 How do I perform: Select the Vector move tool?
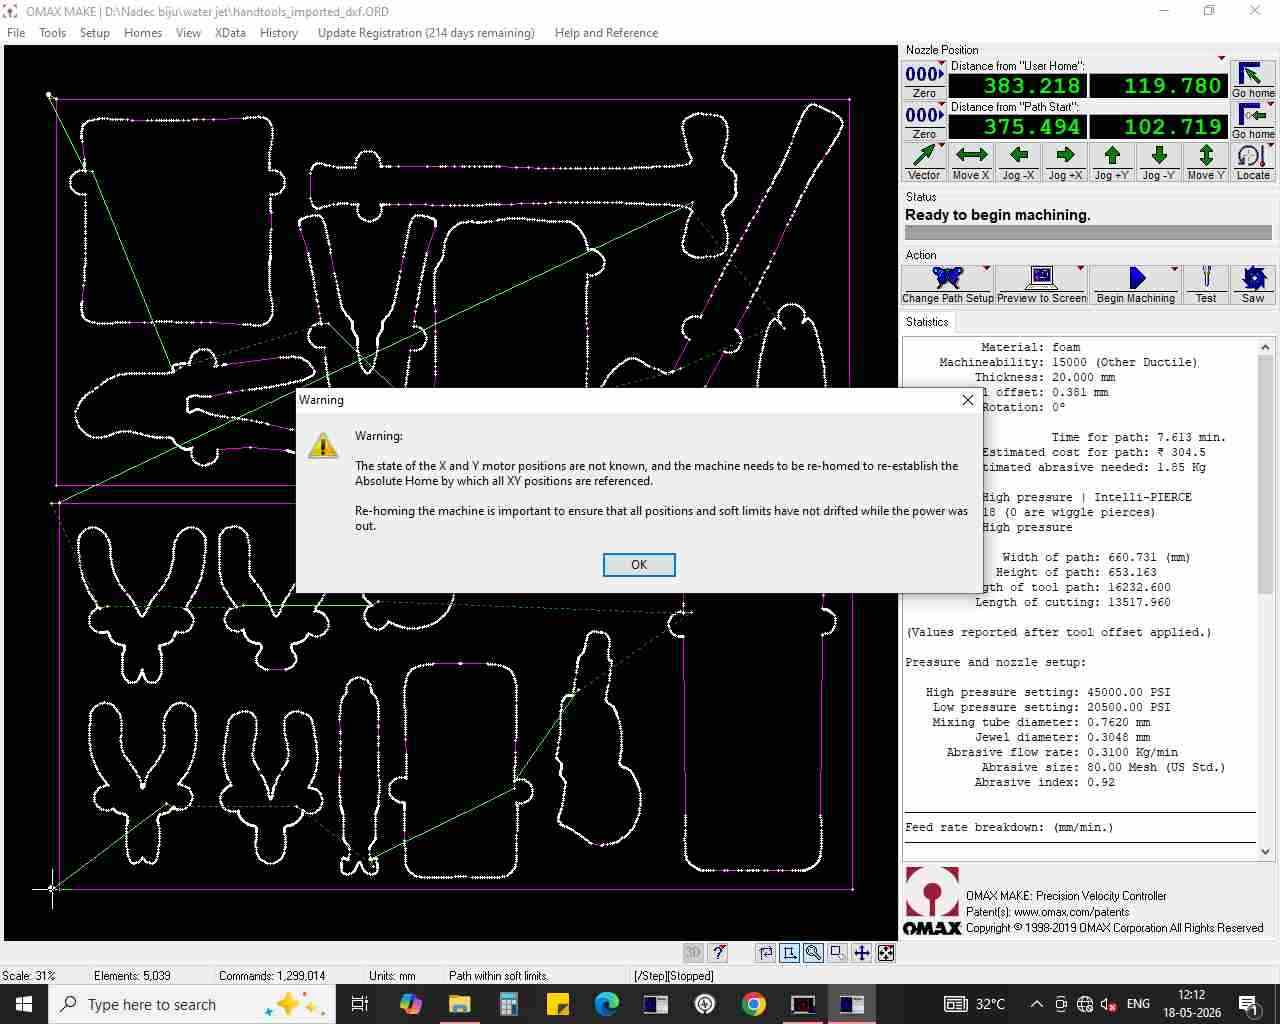924,162
